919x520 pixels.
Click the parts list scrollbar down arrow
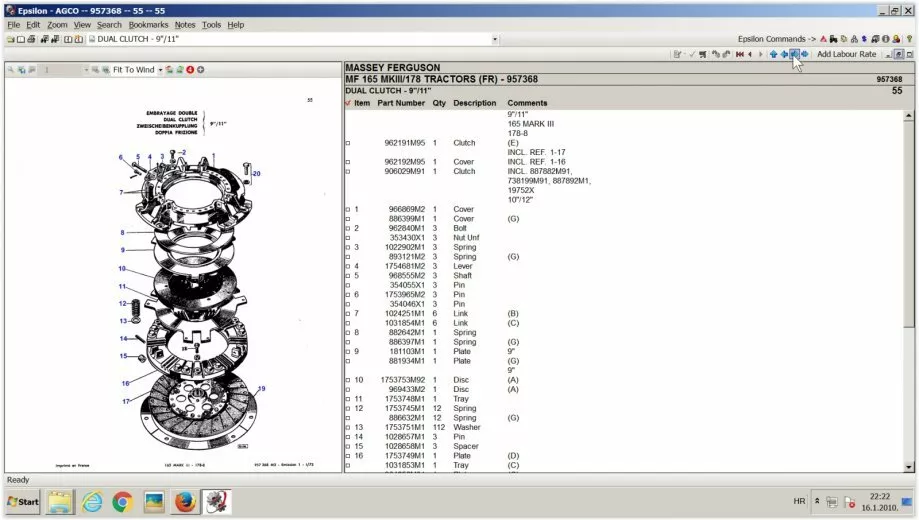tap(908, 467)
